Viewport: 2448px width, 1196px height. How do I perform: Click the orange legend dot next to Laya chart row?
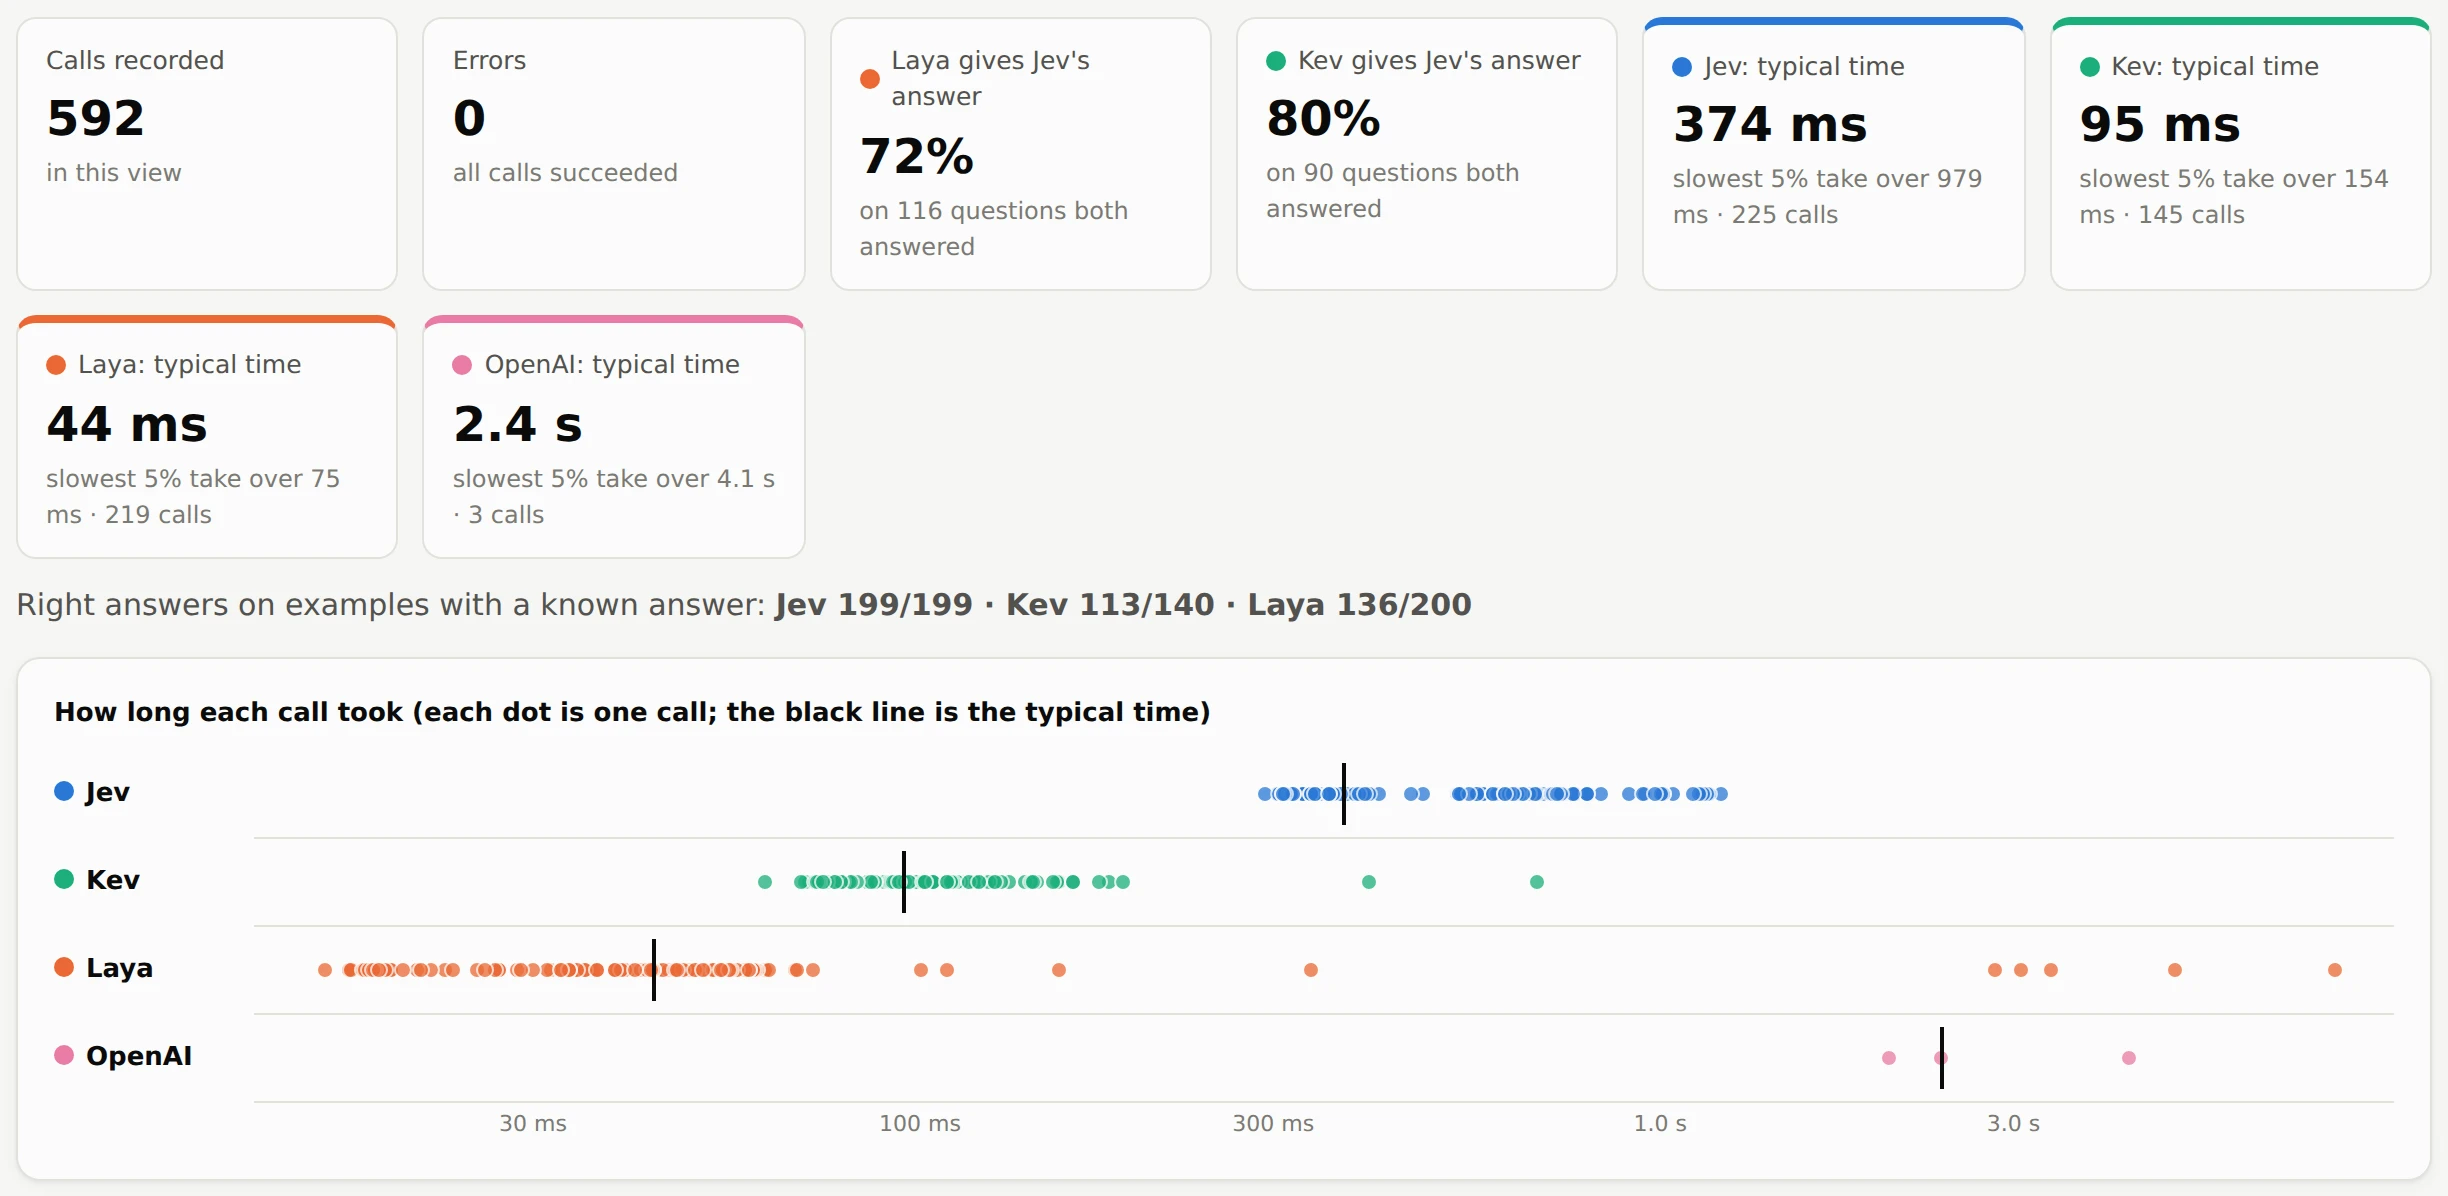pyautogui.click(x=64, y=967)
